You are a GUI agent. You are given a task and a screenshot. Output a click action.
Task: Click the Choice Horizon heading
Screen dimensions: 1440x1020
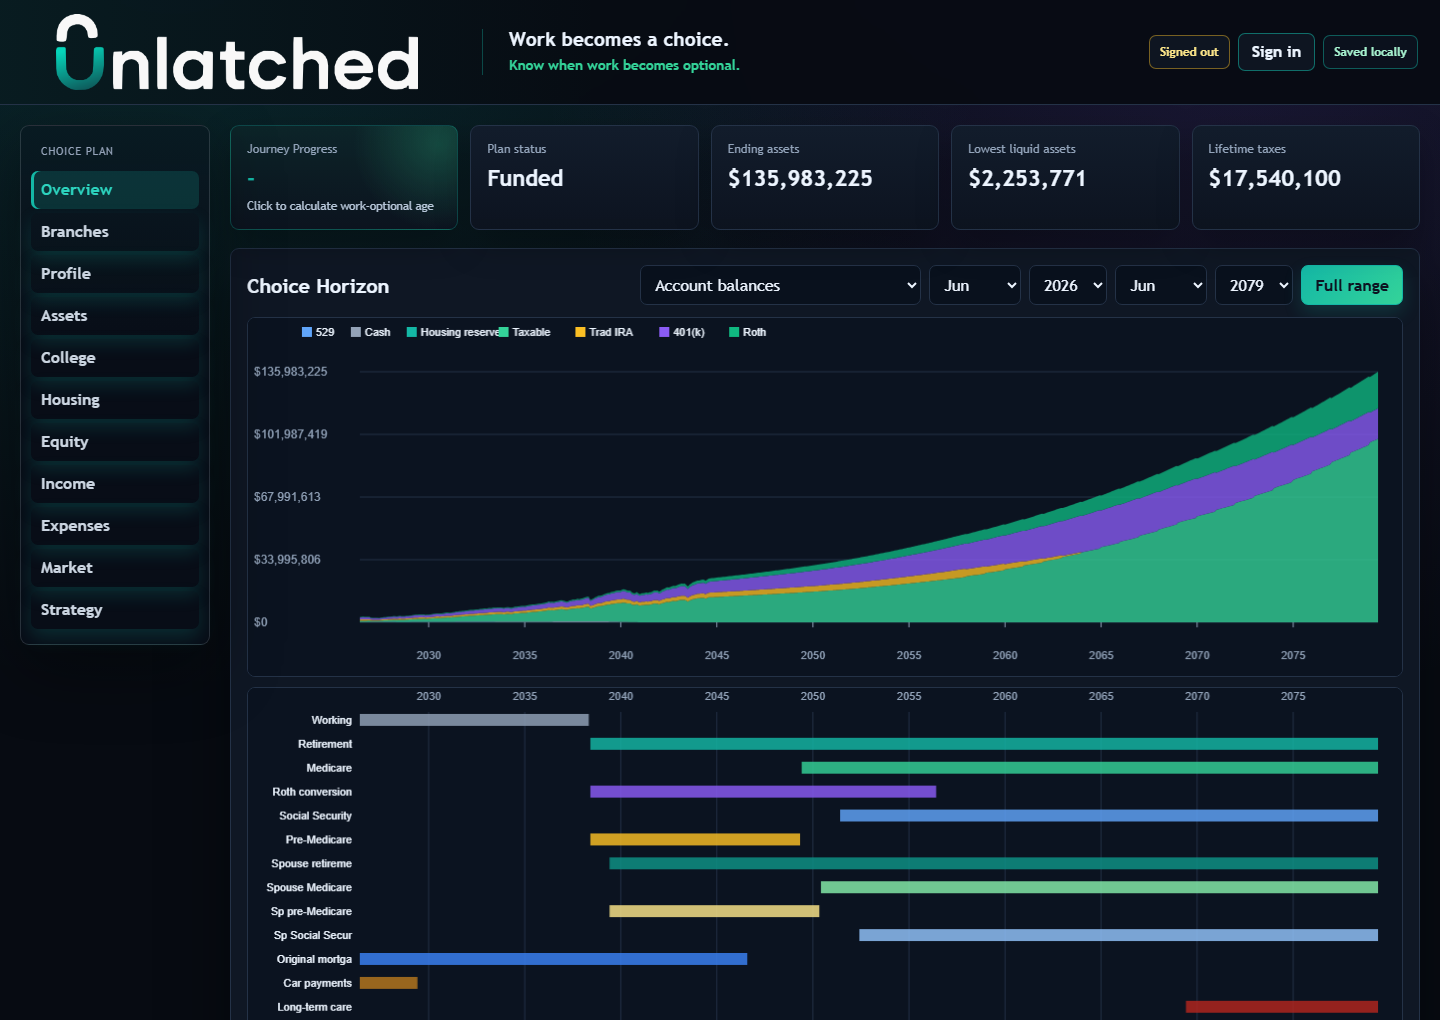pyautogui.click(x=318, y=287)
